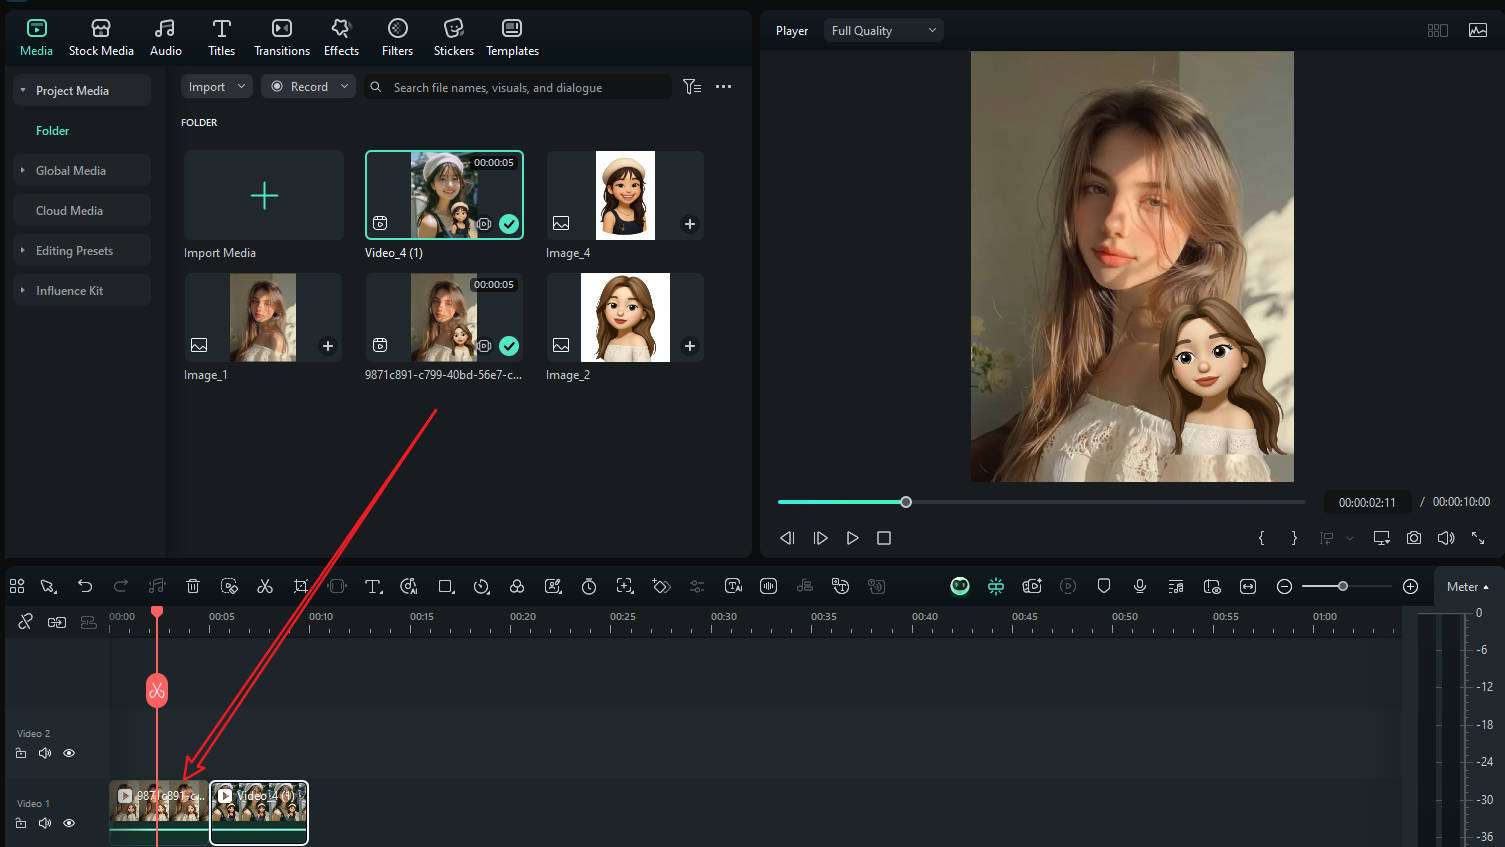
Task: Open the three-dots more options in media panel
Action: 724,87
